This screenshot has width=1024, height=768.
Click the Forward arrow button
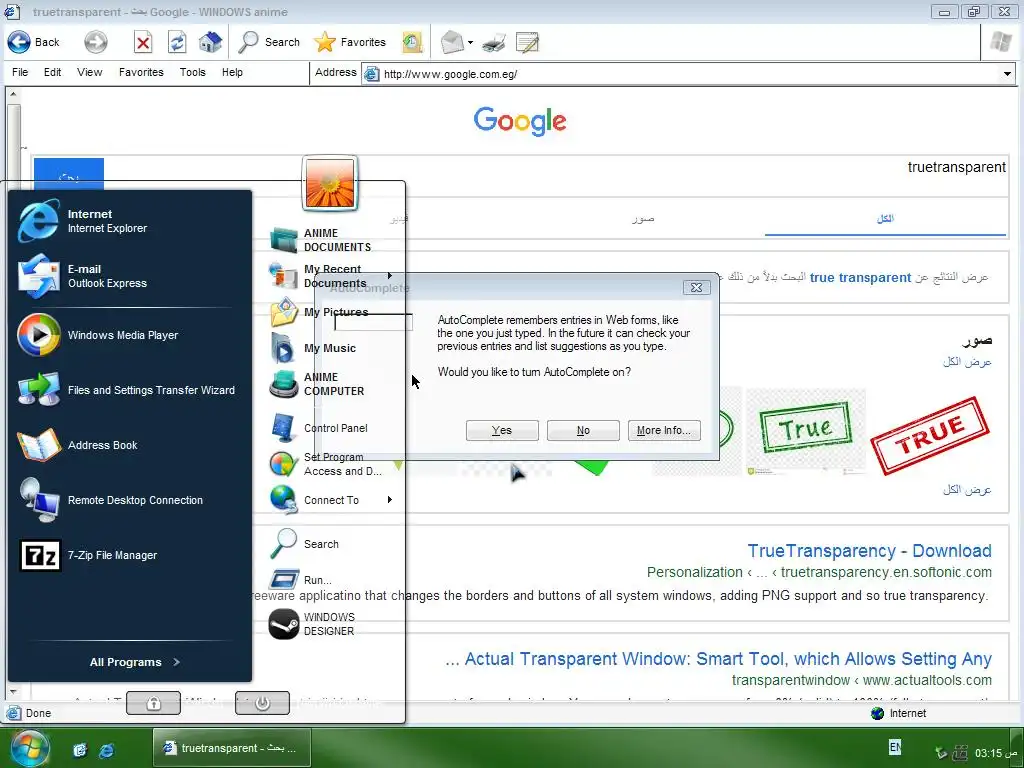point(95,42)
